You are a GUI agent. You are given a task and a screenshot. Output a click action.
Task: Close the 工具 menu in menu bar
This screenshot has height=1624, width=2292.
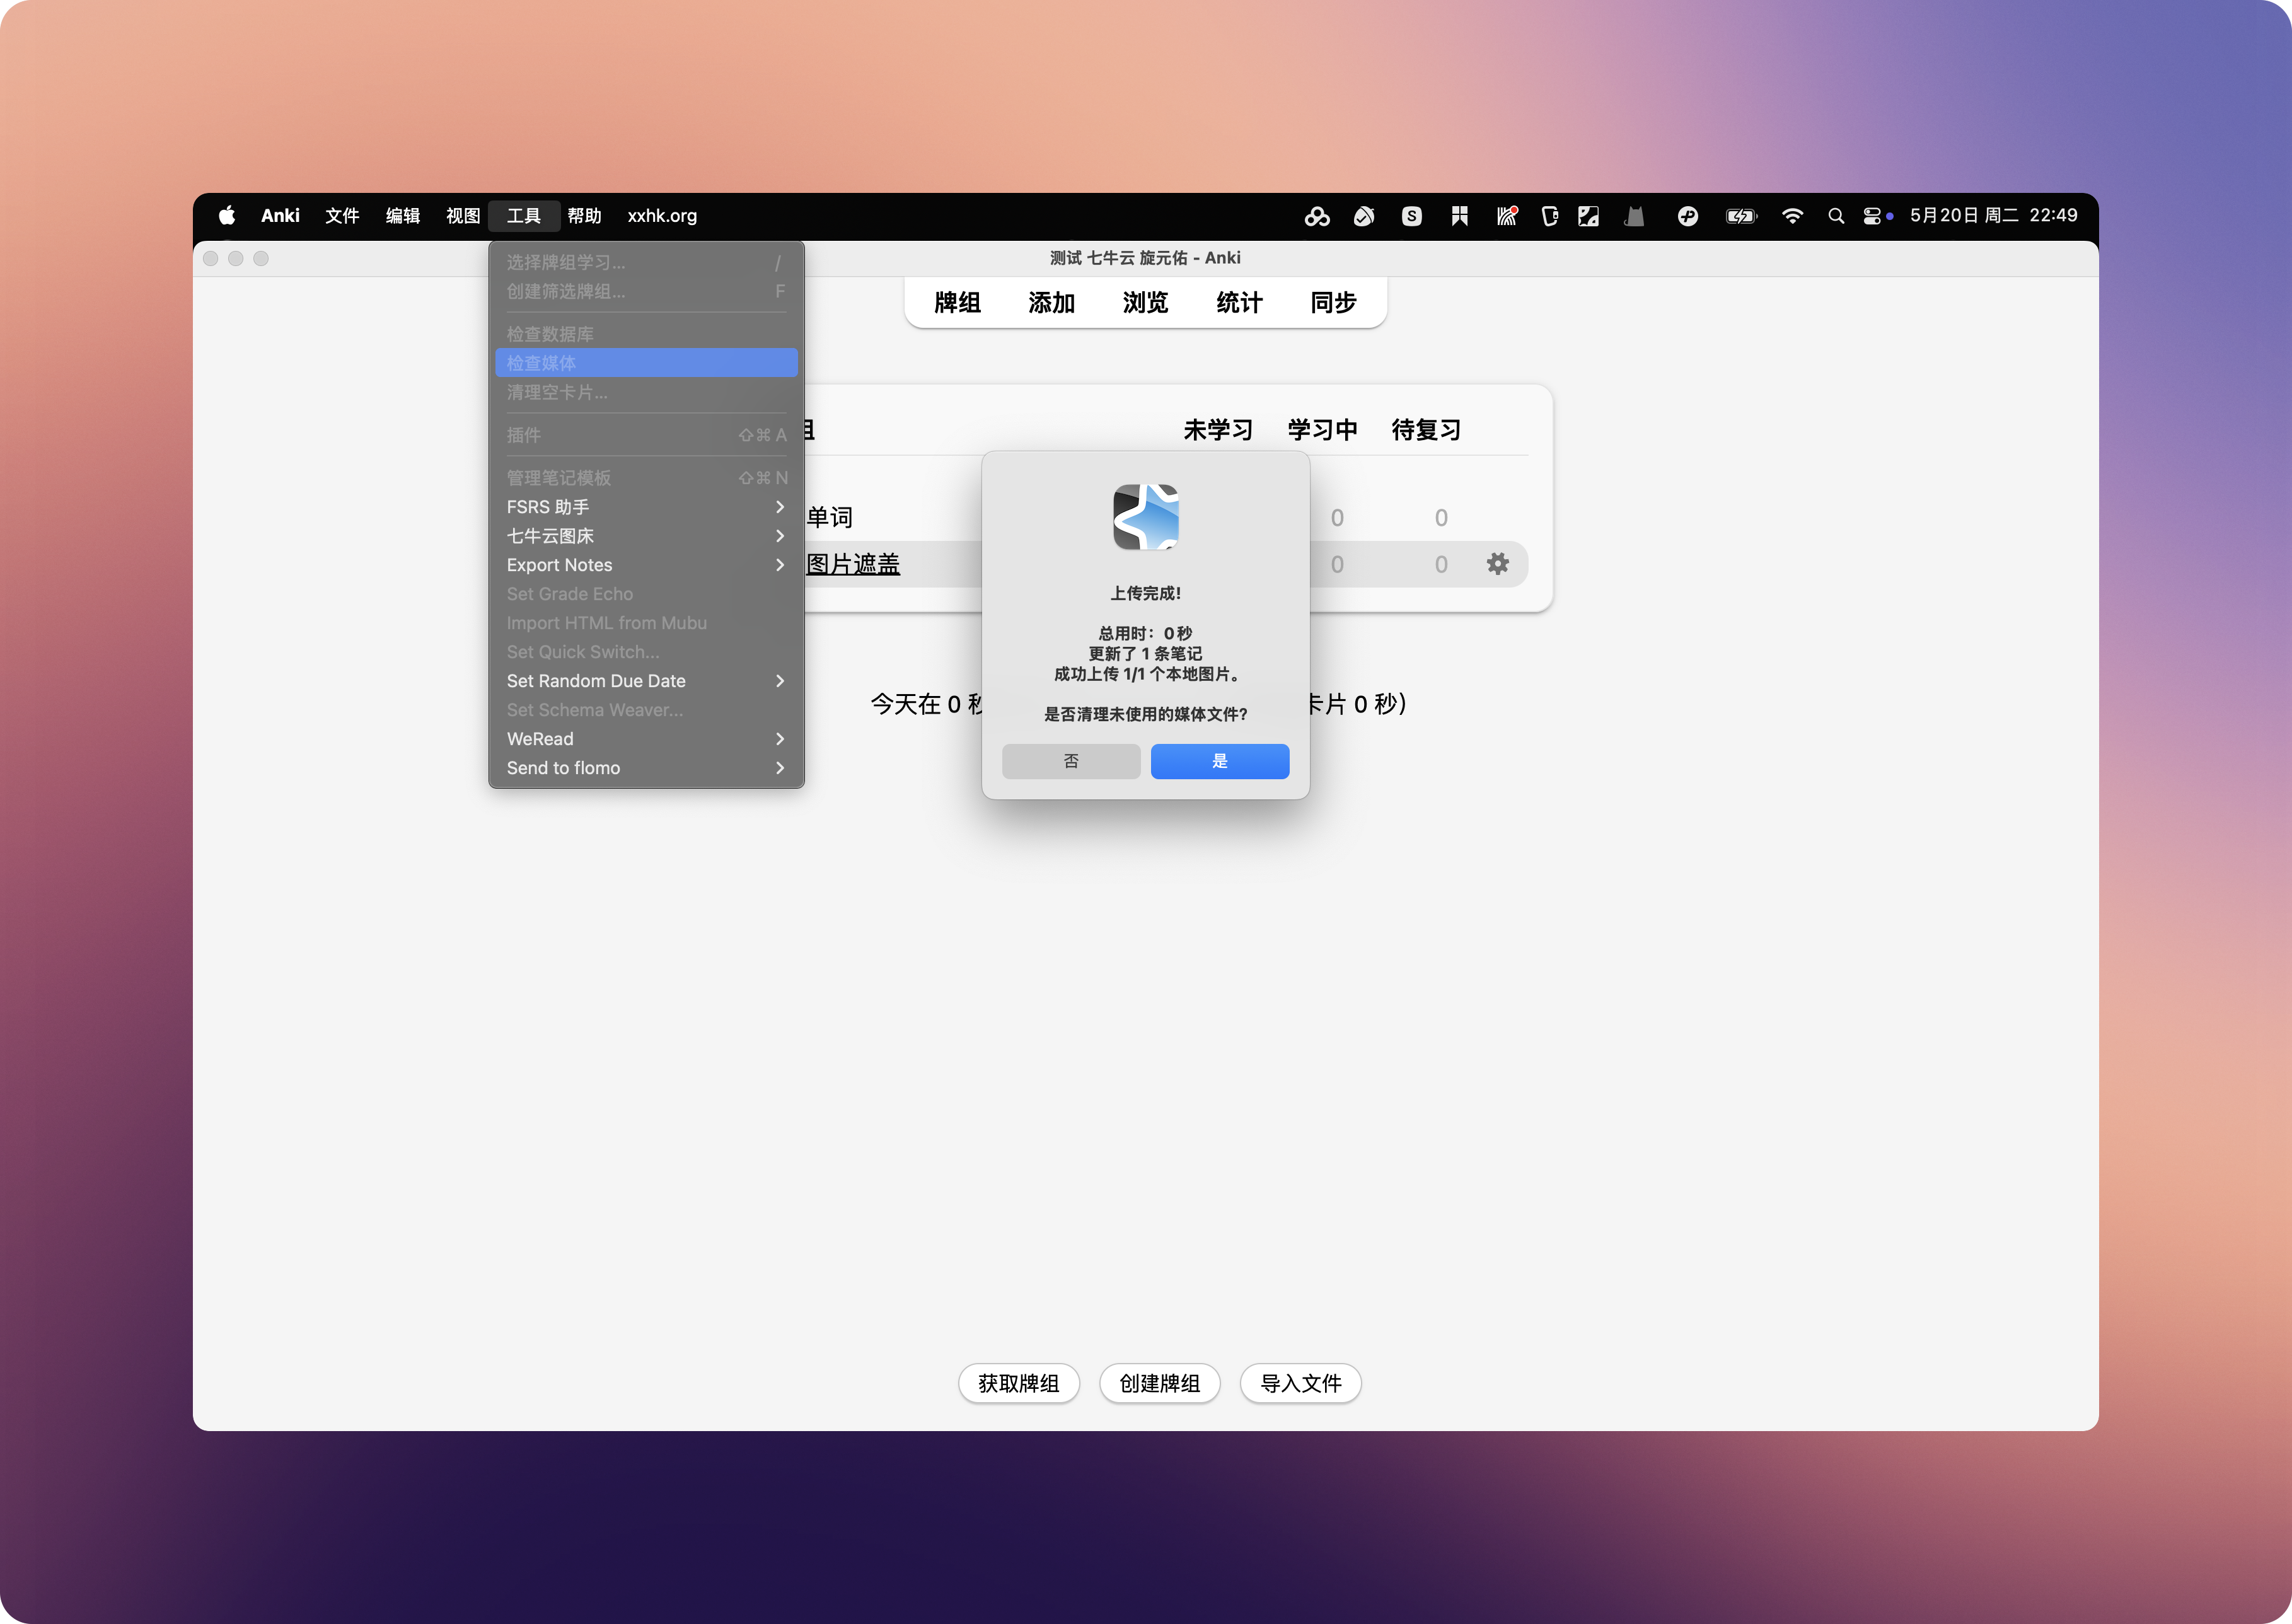click(x=524, y=216)
